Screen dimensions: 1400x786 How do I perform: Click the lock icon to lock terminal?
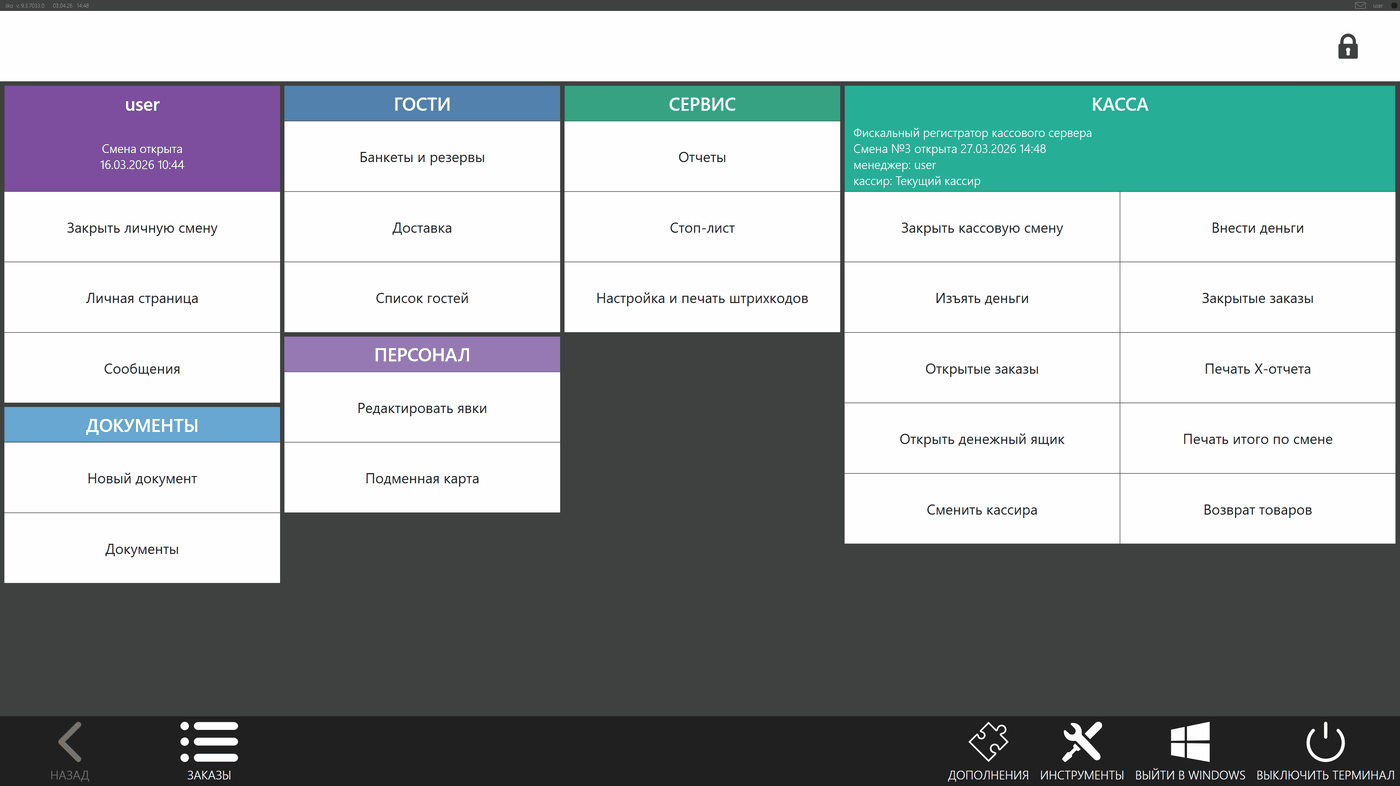[x=1348, y=46]
